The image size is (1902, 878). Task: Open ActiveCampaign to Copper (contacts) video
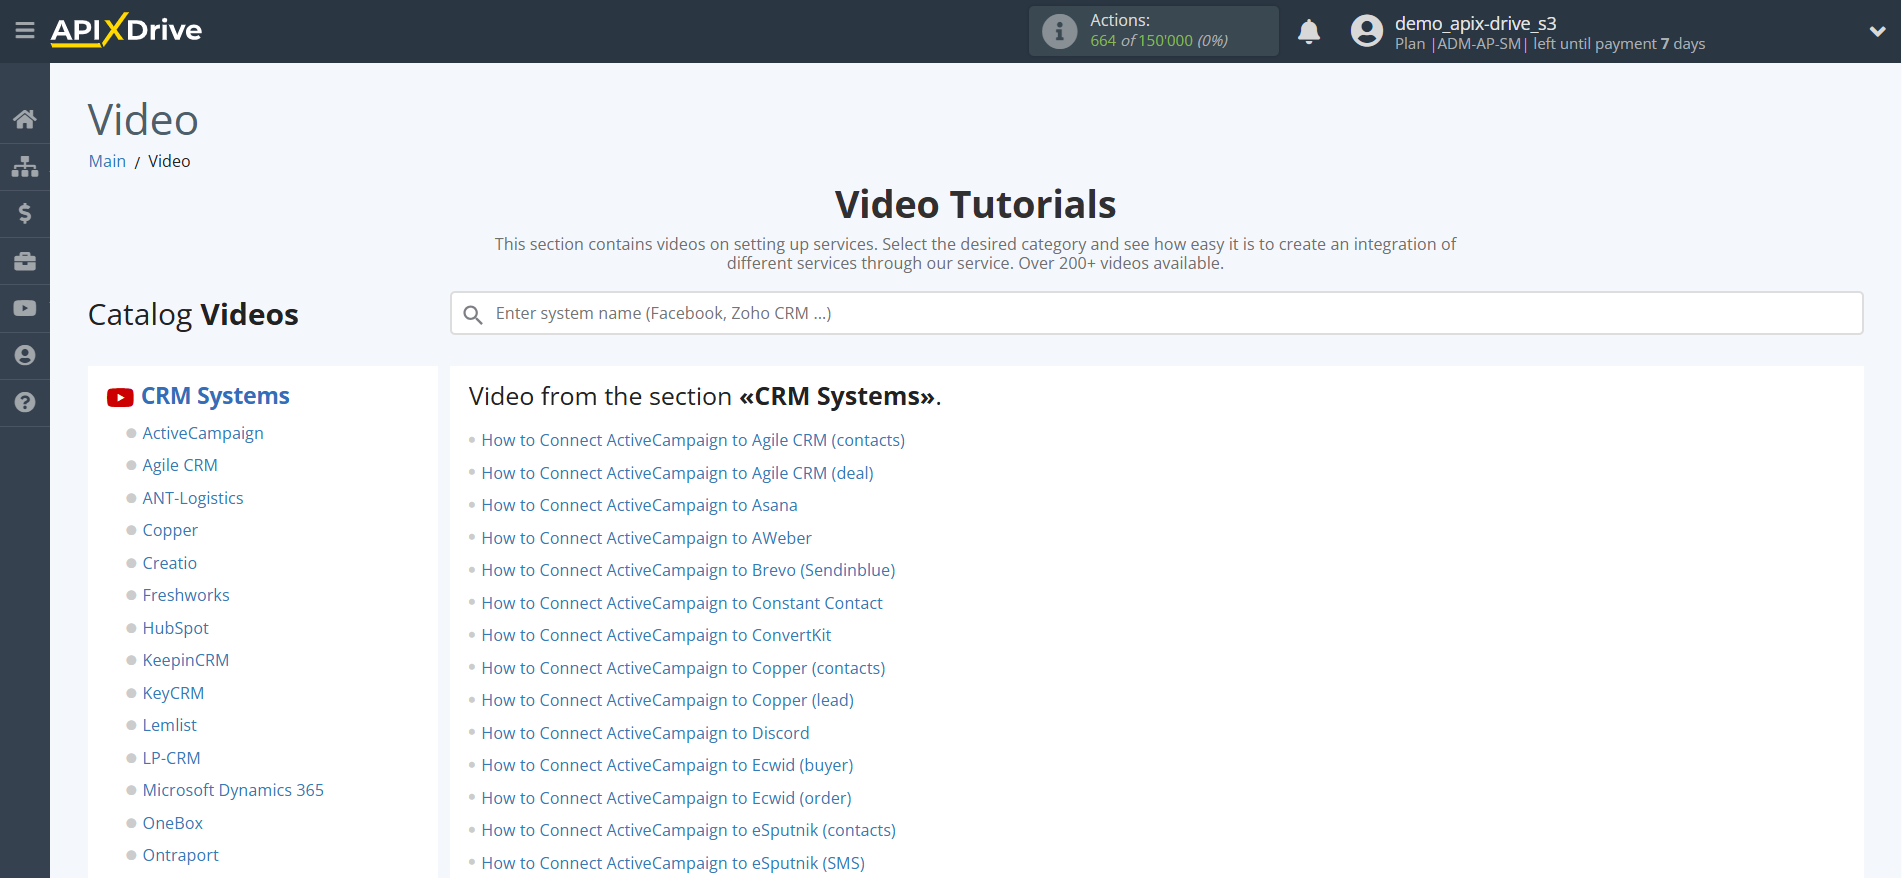683,668
